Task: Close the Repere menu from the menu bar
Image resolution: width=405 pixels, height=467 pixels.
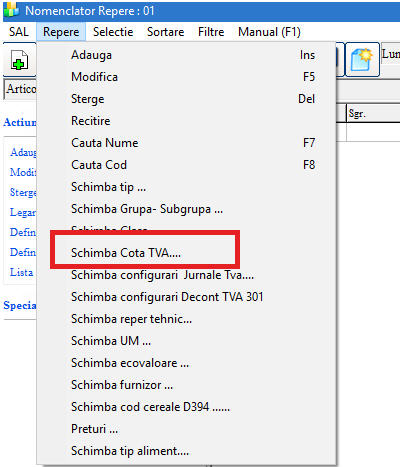Action: 61,32
